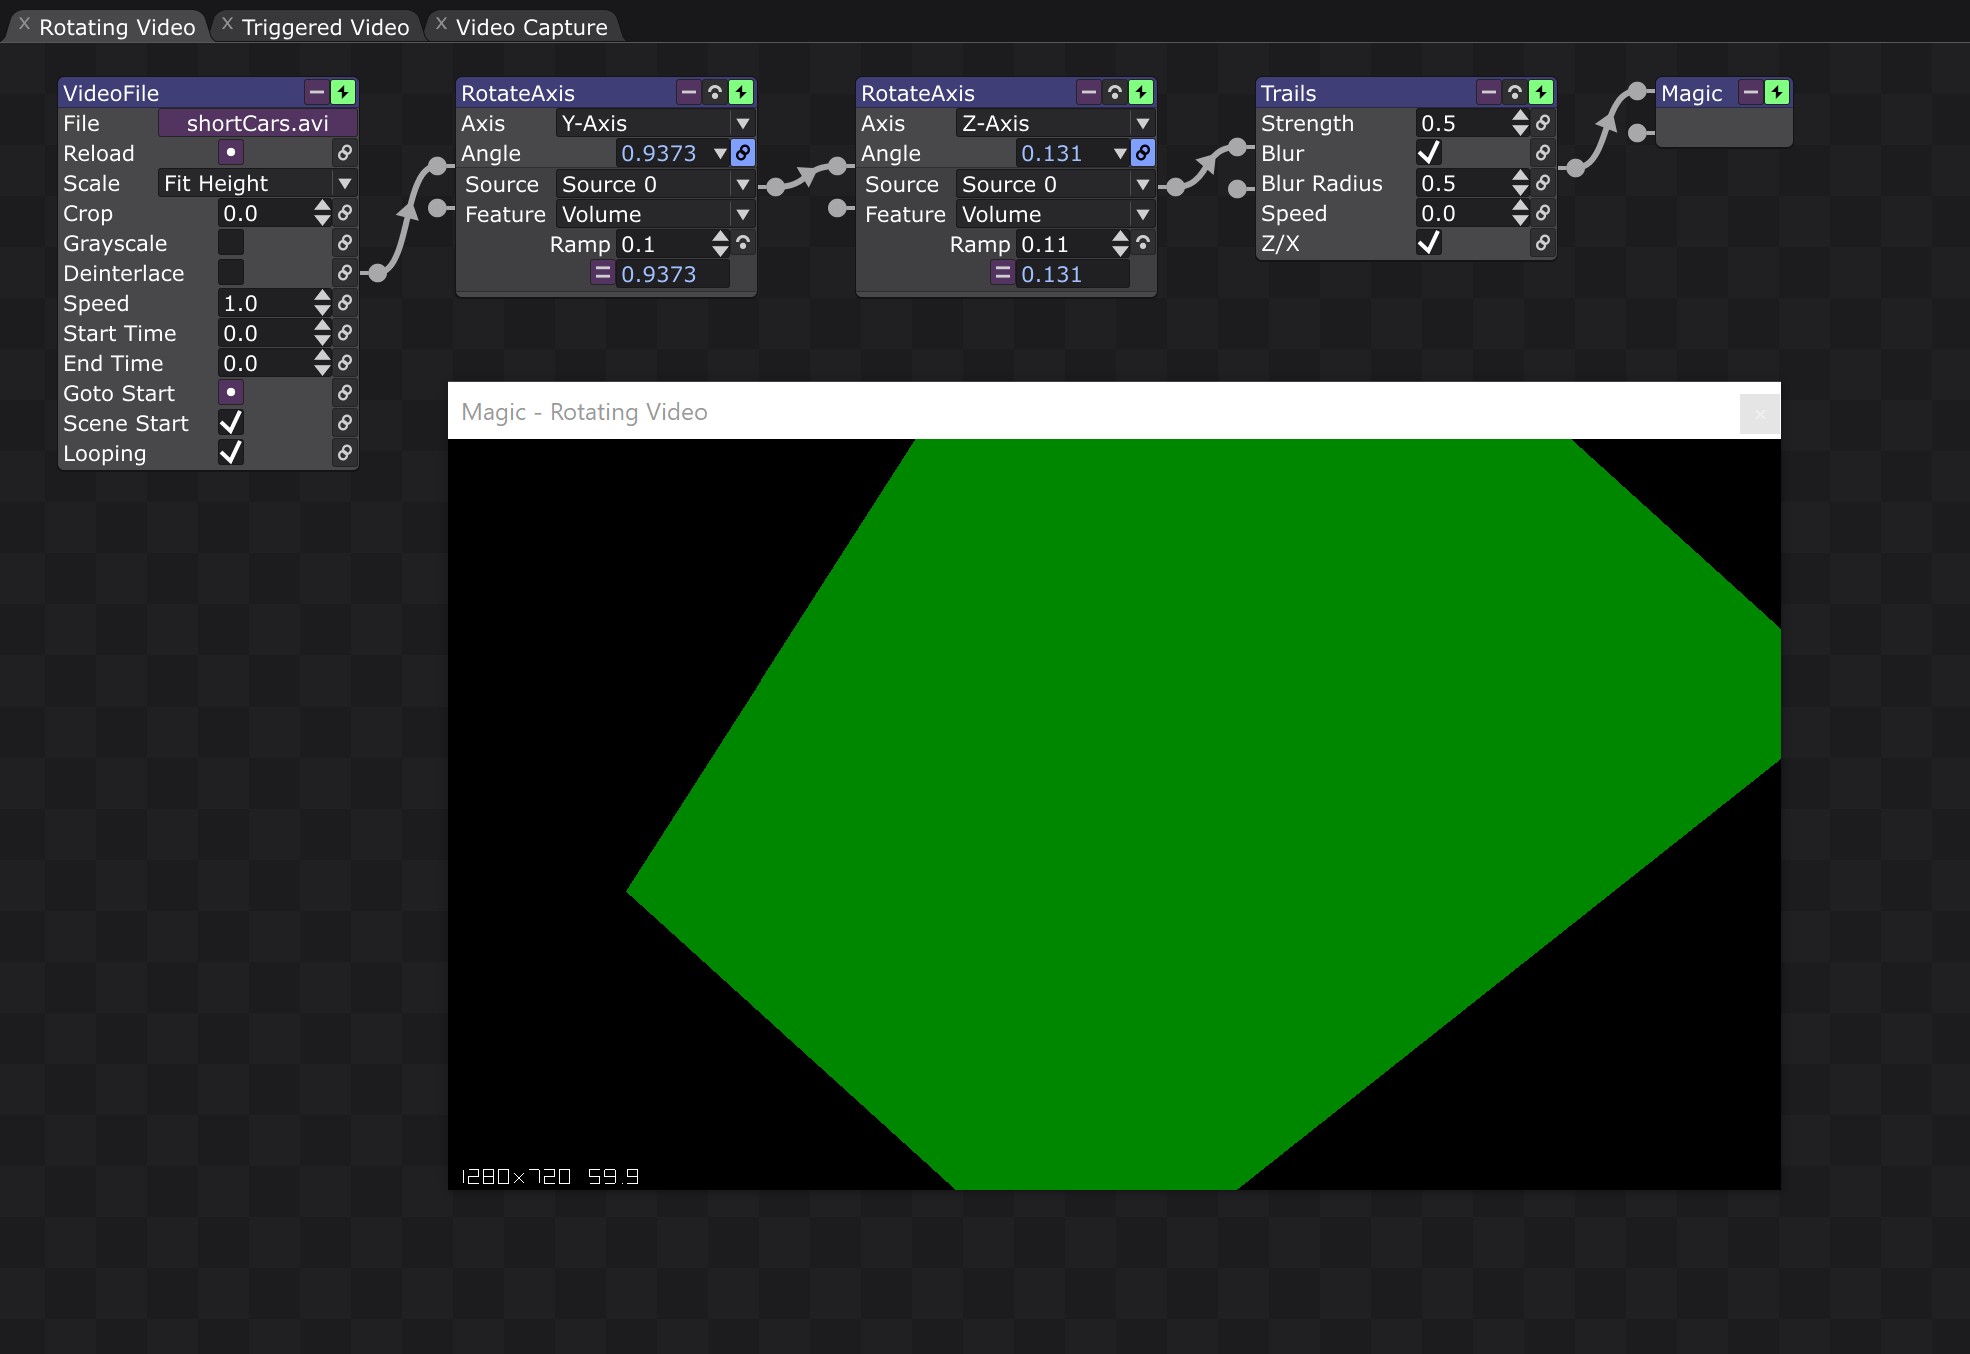
Task: Expand the Angle 0.131 dropdown arrow
Action: 1120,154
